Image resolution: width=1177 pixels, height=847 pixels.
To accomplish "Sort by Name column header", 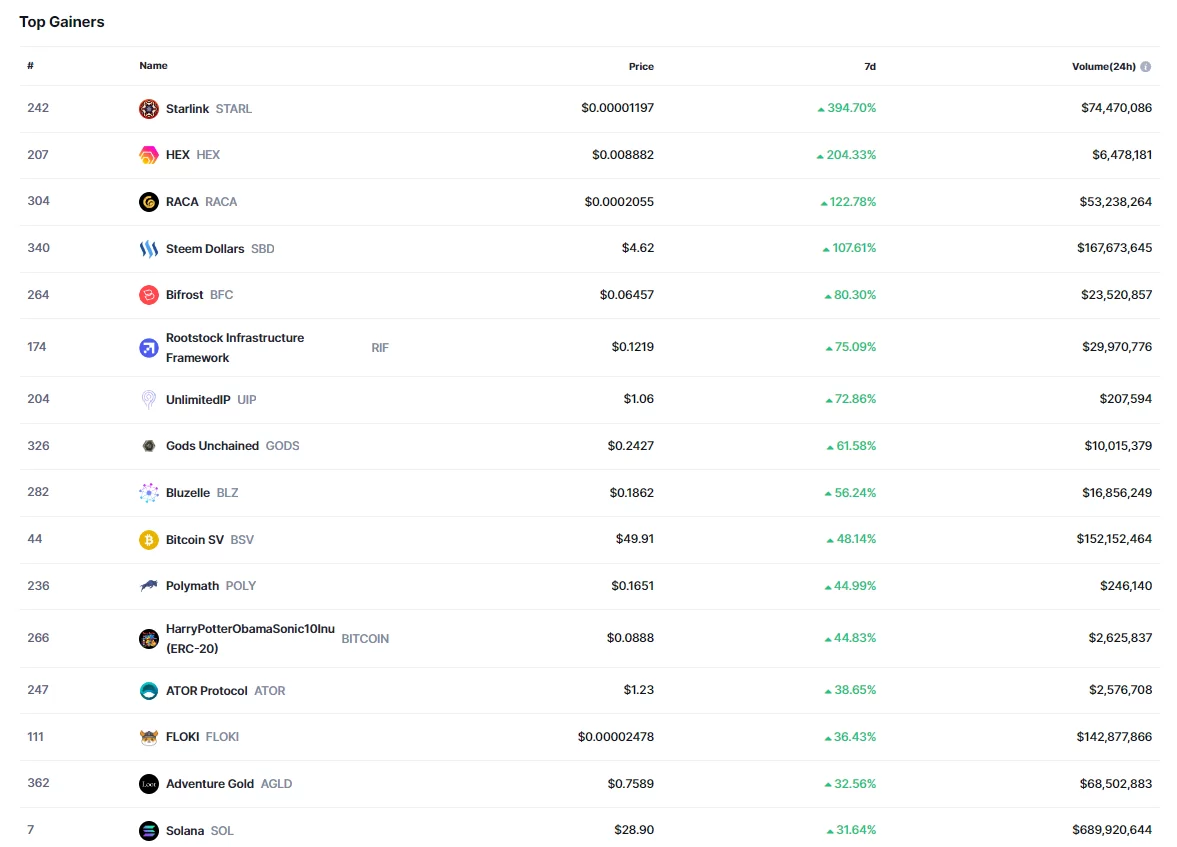I will click(x=153, y=66).
